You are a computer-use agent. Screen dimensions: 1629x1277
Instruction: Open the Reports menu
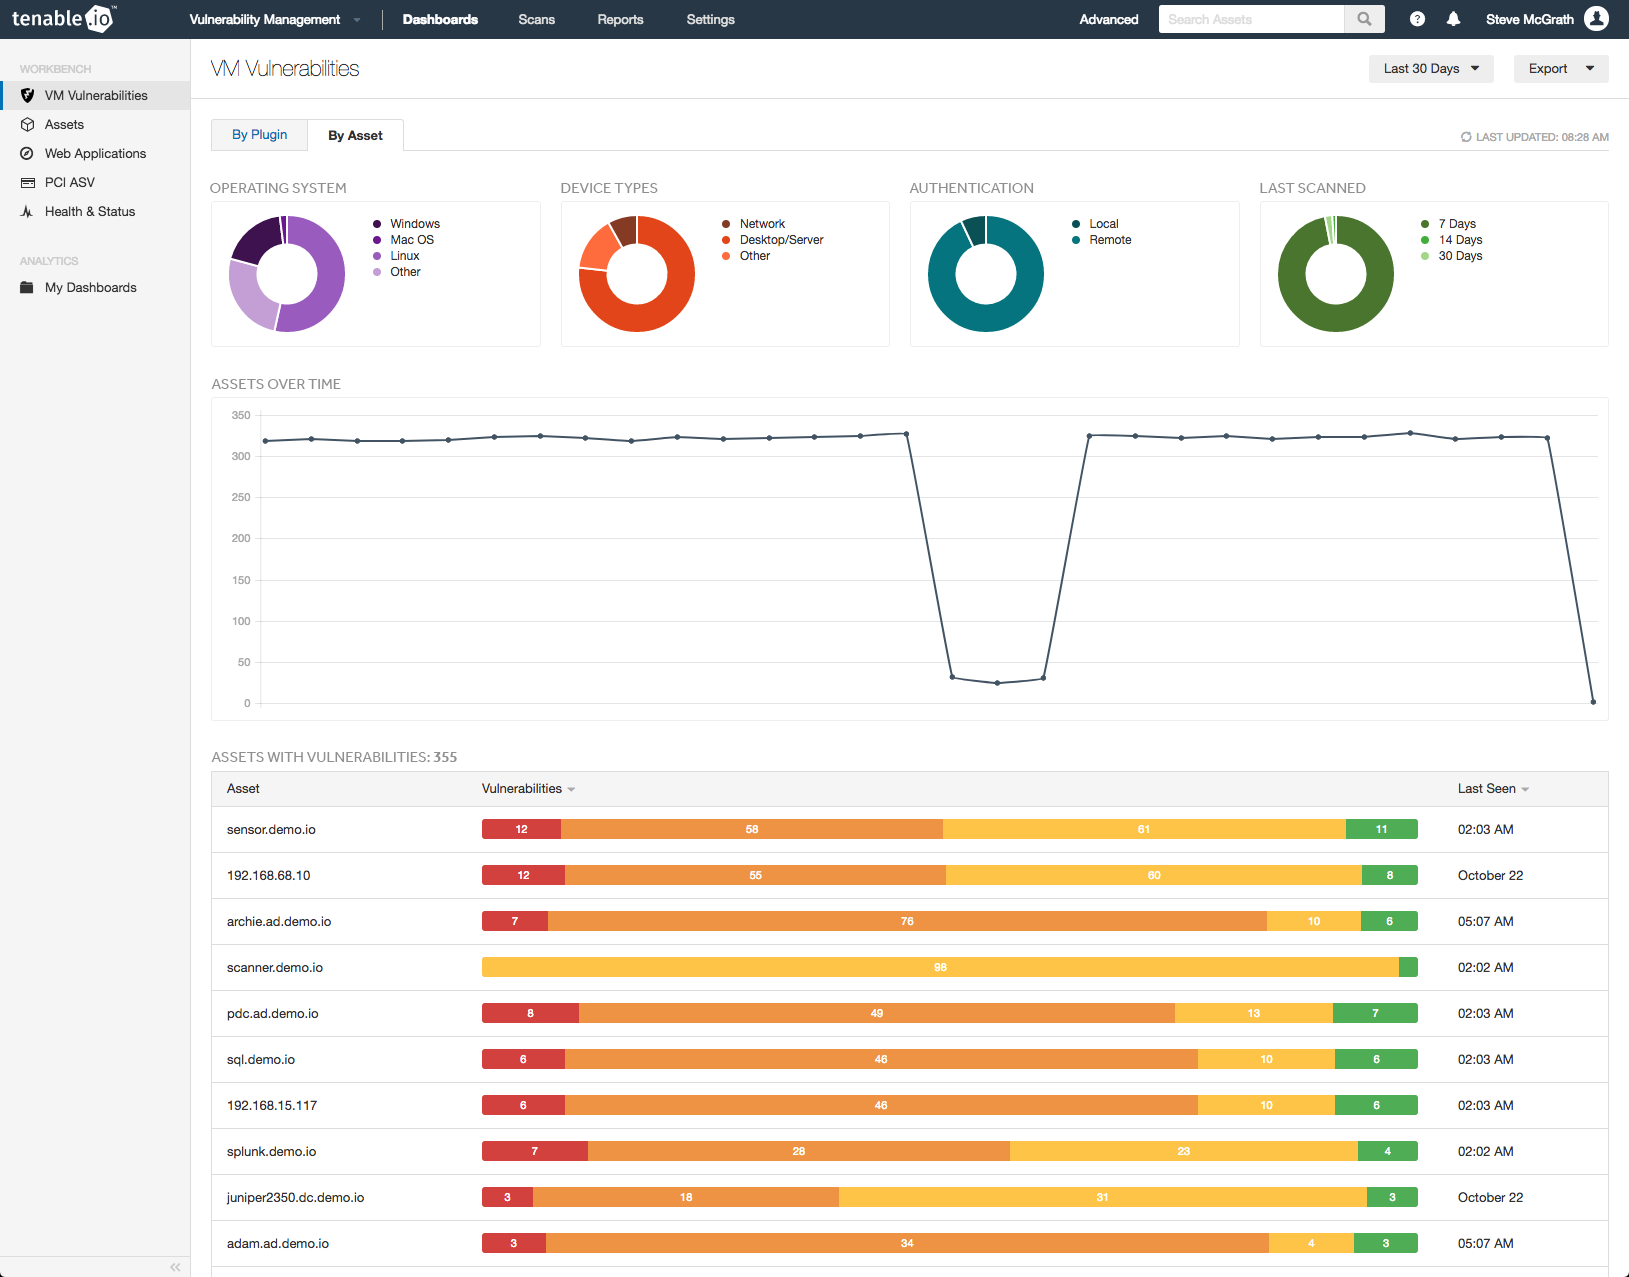pos(620,19)
